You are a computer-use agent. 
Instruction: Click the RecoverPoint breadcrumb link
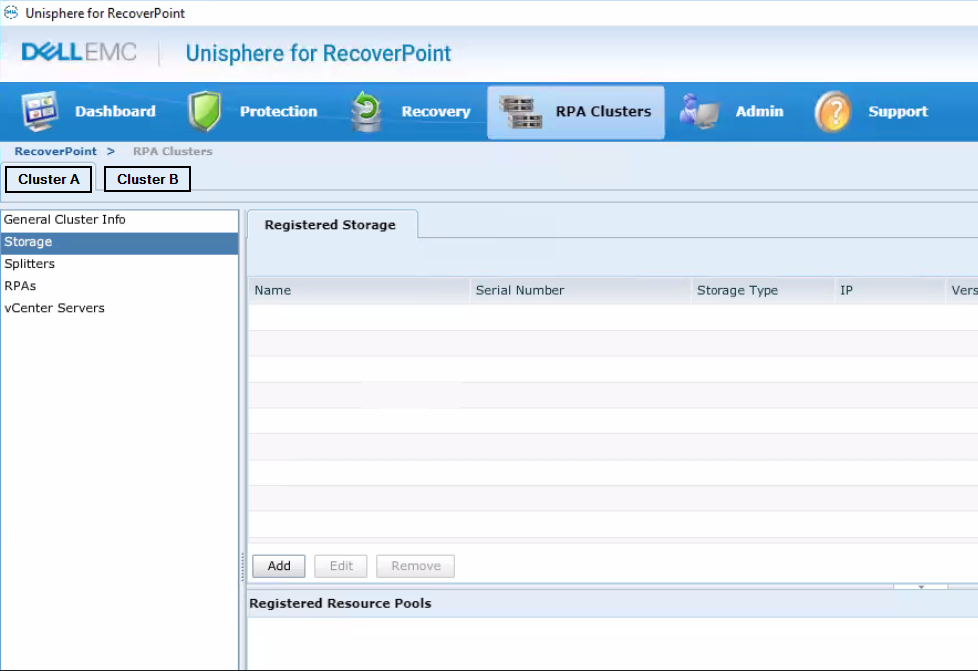56,151
